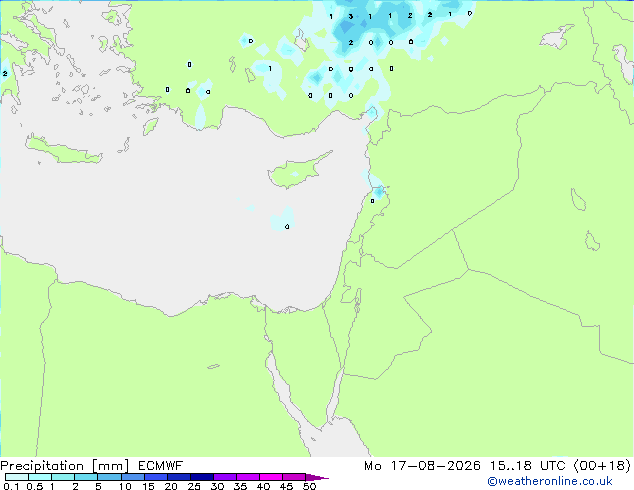Click the 'Precipitation [mm]' title text
This screenshot has height=490, width=634.
coord(65,466)
